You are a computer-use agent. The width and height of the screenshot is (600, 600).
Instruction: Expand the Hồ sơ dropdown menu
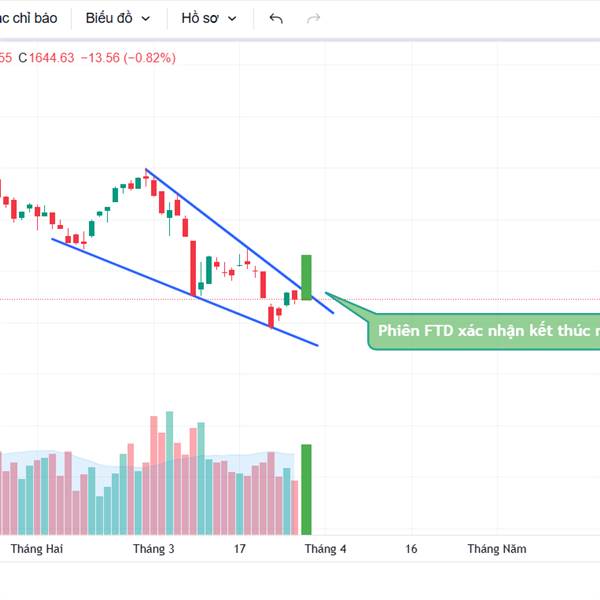pyautogui.click(x=209, y=18)
